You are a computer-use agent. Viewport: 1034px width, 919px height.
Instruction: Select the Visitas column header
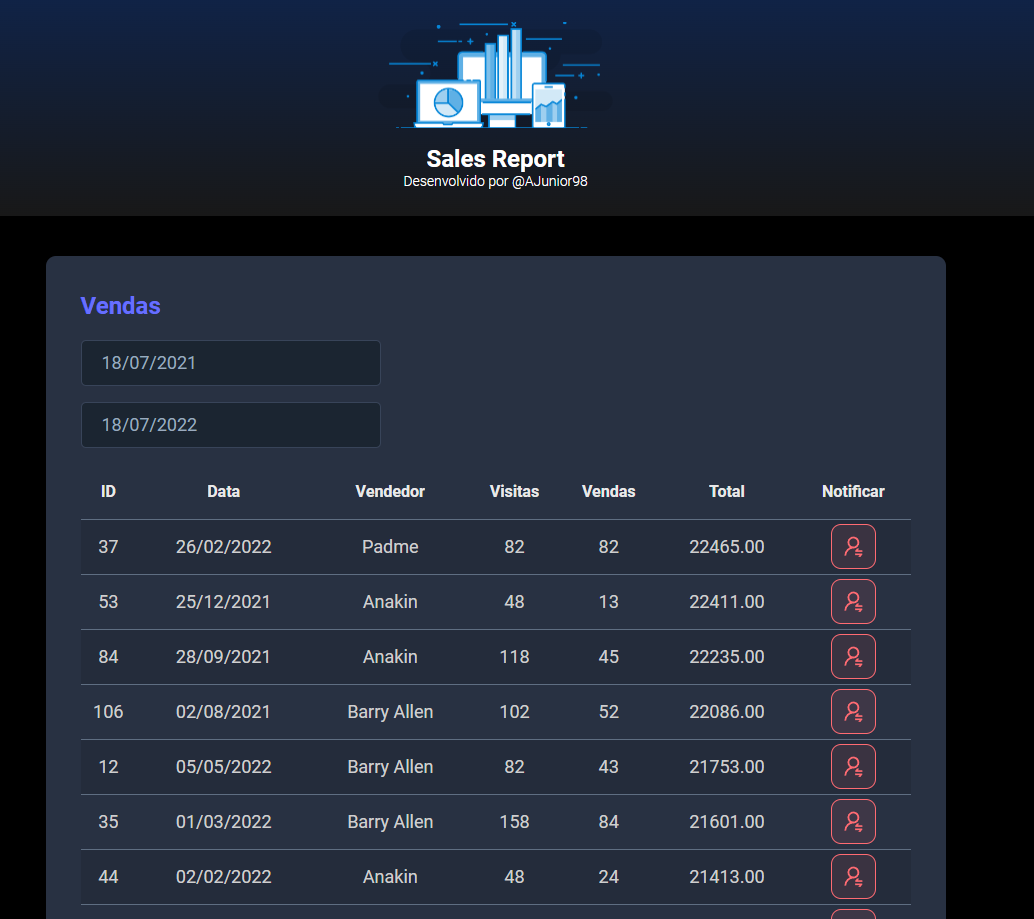[x=514, y=491]
